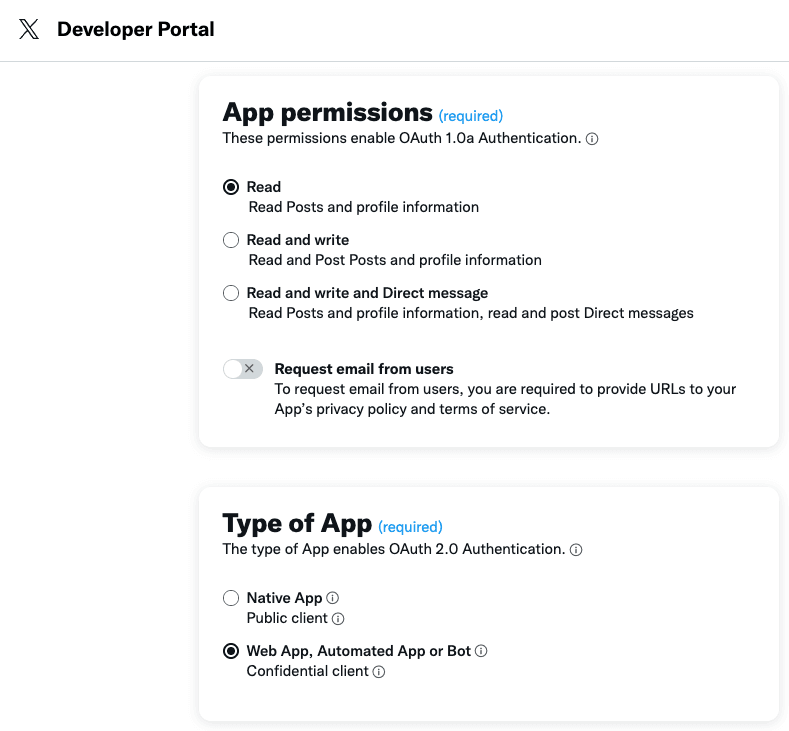Choose the Read and write radio option
This screenshot has height=731, width=789.
231,240
